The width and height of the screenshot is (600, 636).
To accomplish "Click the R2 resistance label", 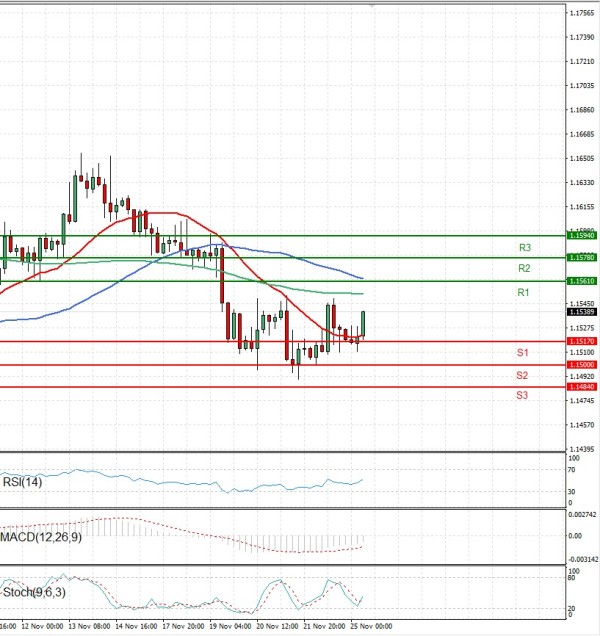I will (523, 269).
